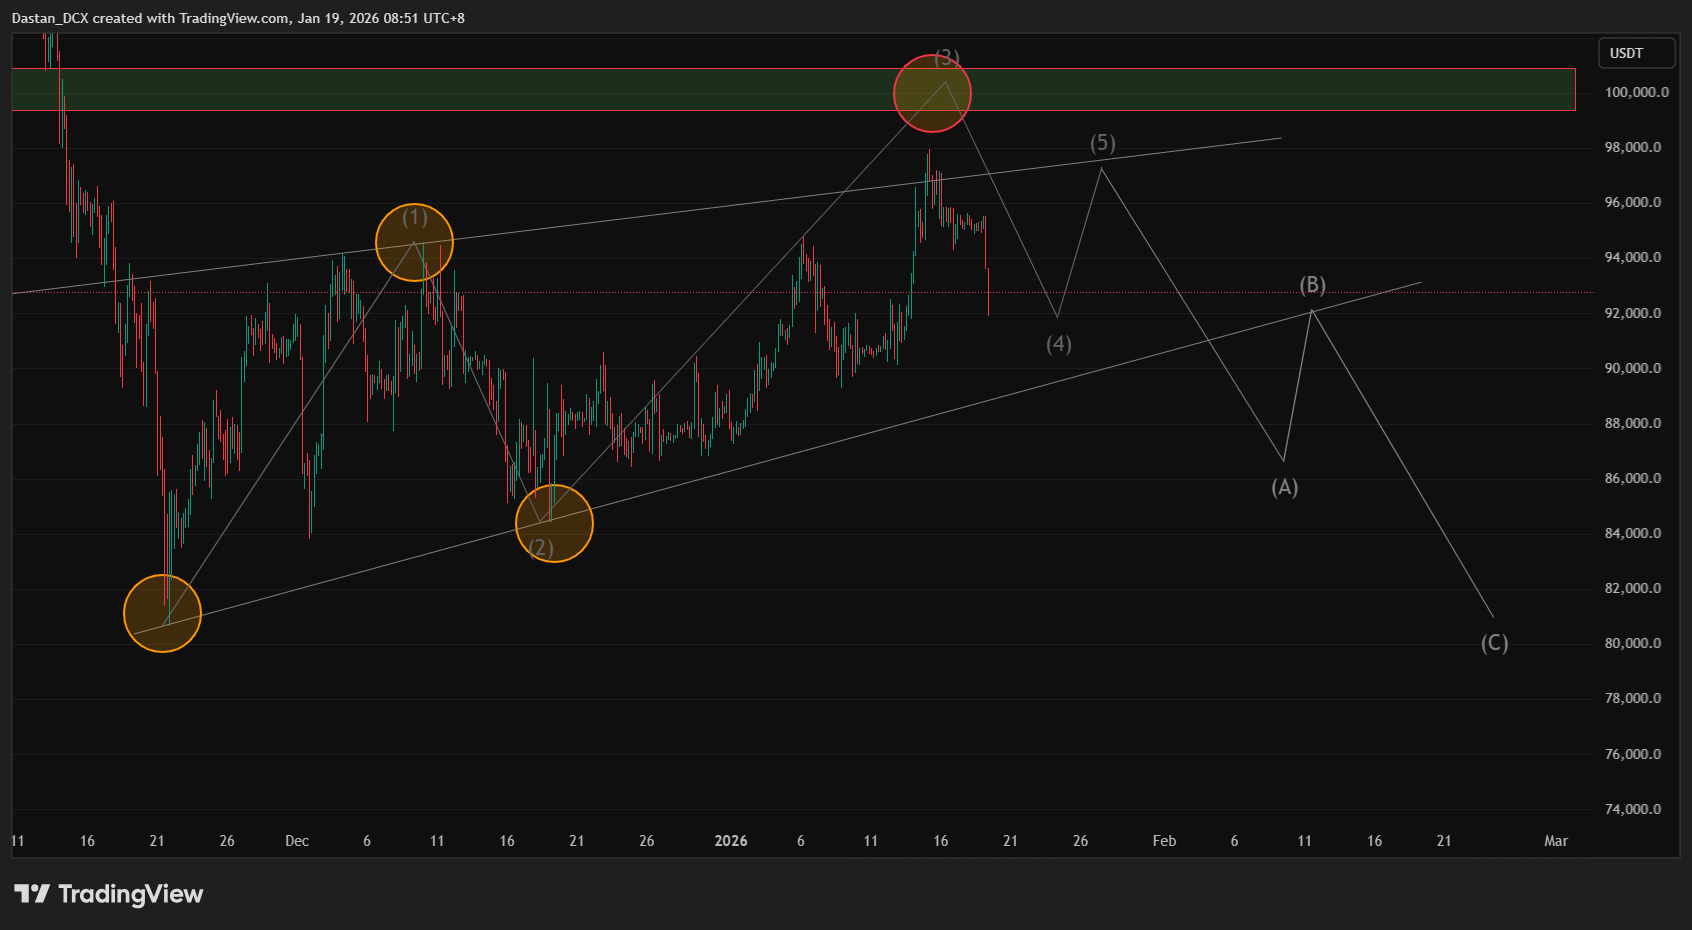Click the 2026 label on time axis
The image size is (1692, 930).
click(731, 841)
